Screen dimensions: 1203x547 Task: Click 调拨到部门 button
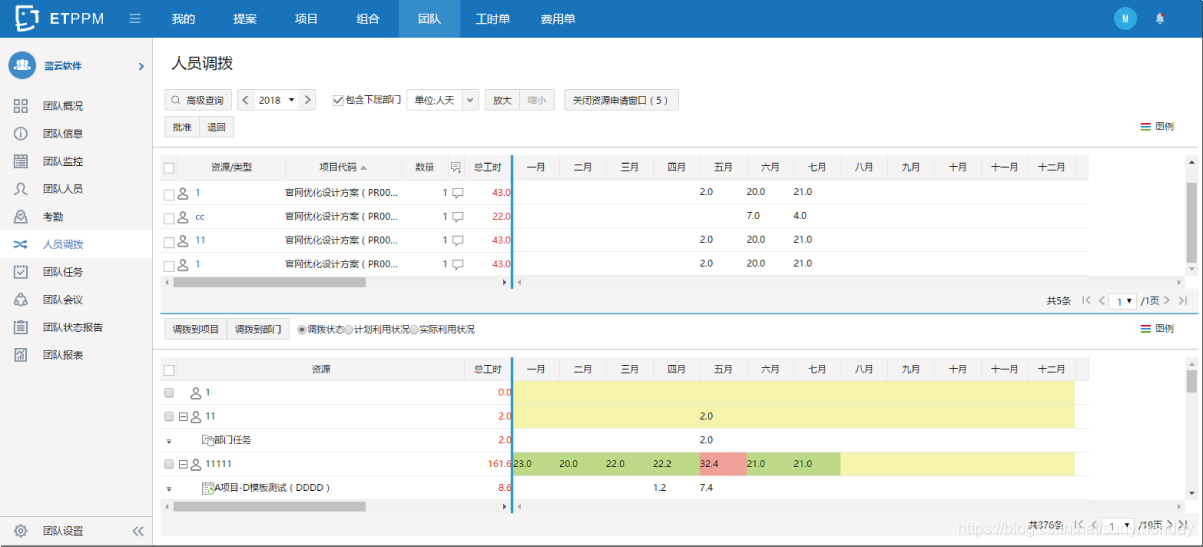[257, 330]
